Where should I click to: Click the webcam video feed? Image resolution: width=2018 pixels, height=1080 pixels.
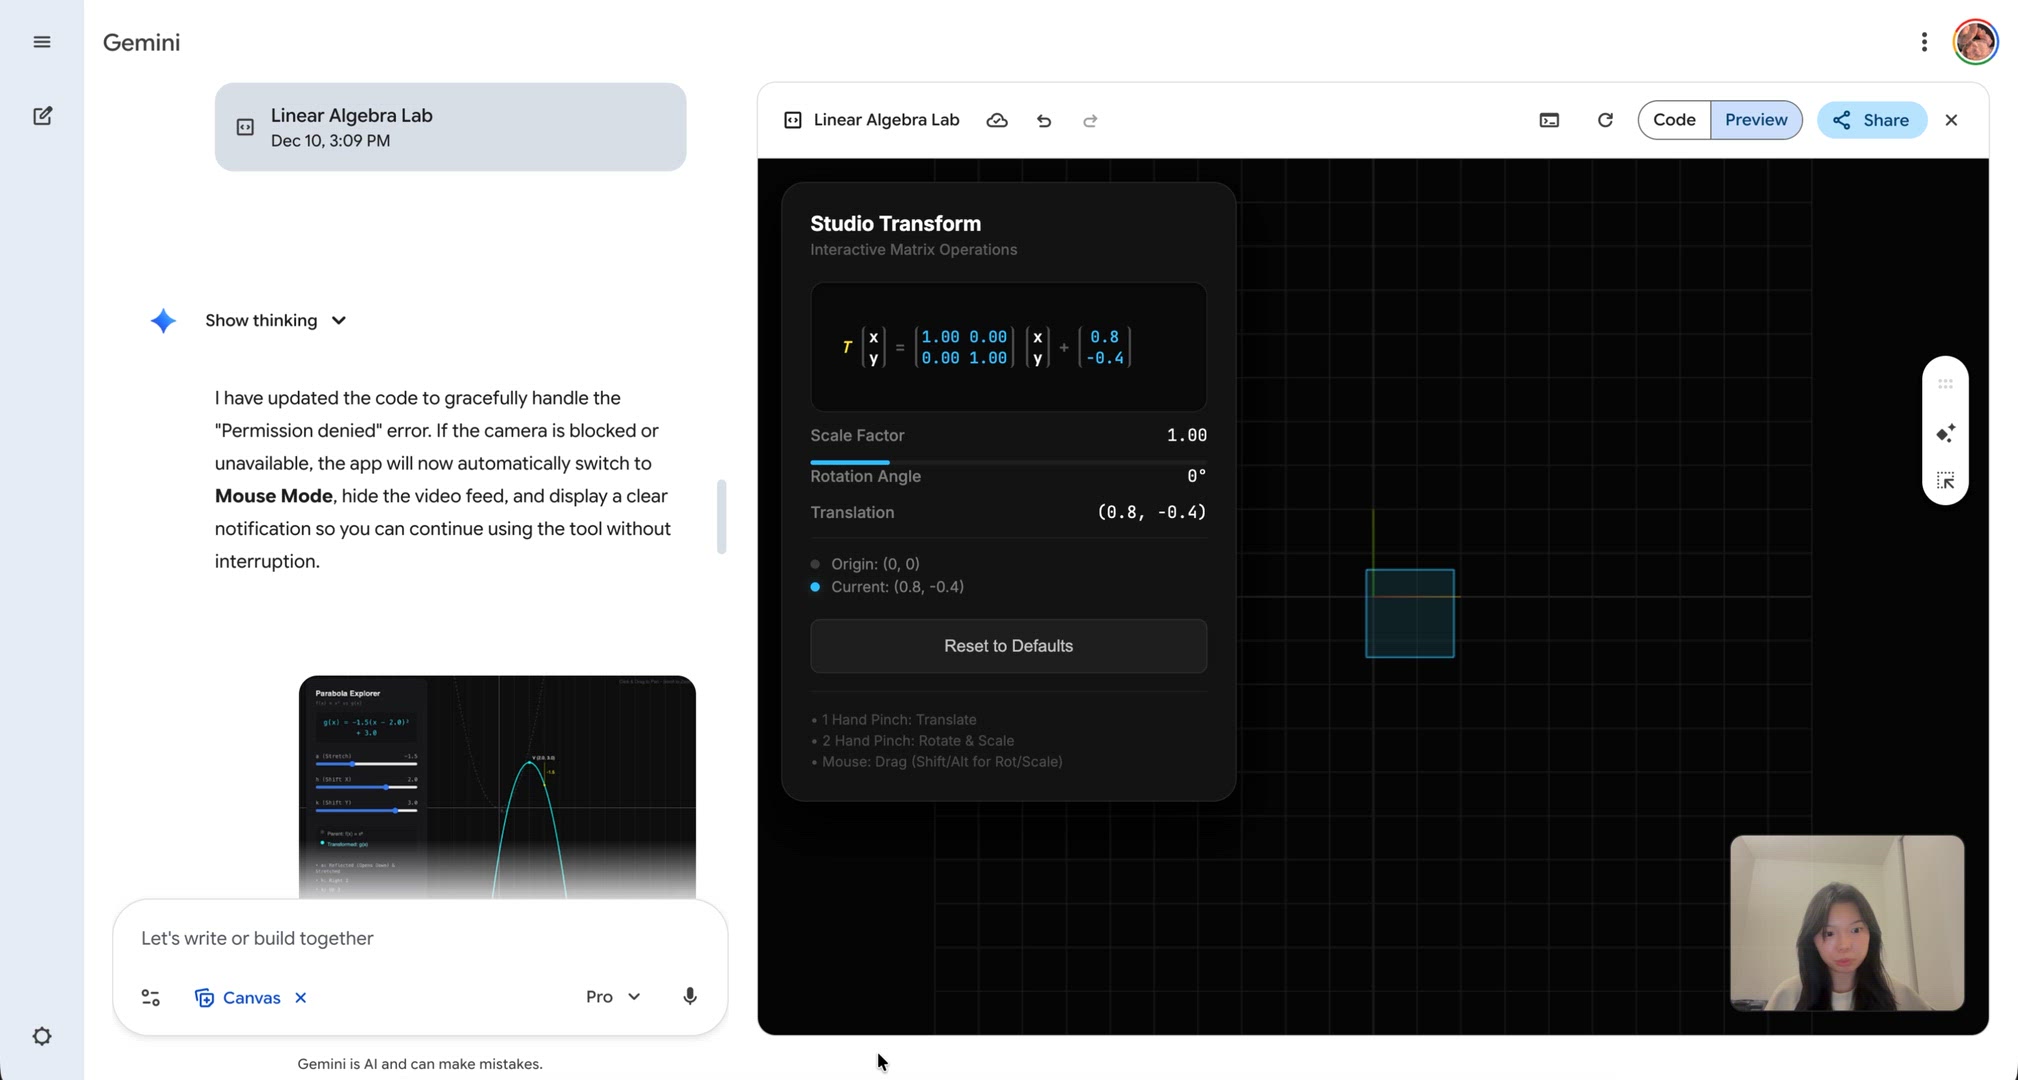coord(1847,923)
